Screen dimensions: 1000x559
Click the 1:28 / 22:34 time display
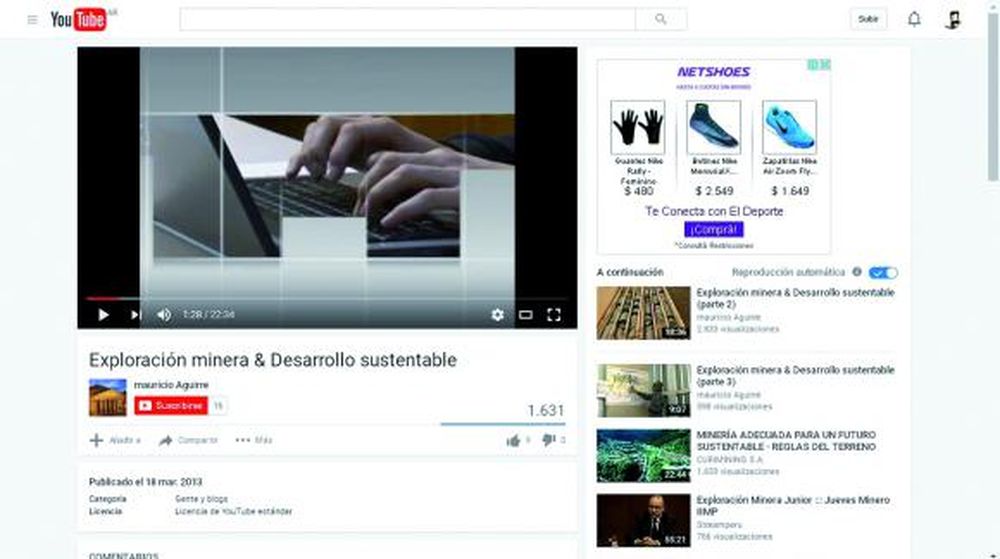click(x=209, y=314)
